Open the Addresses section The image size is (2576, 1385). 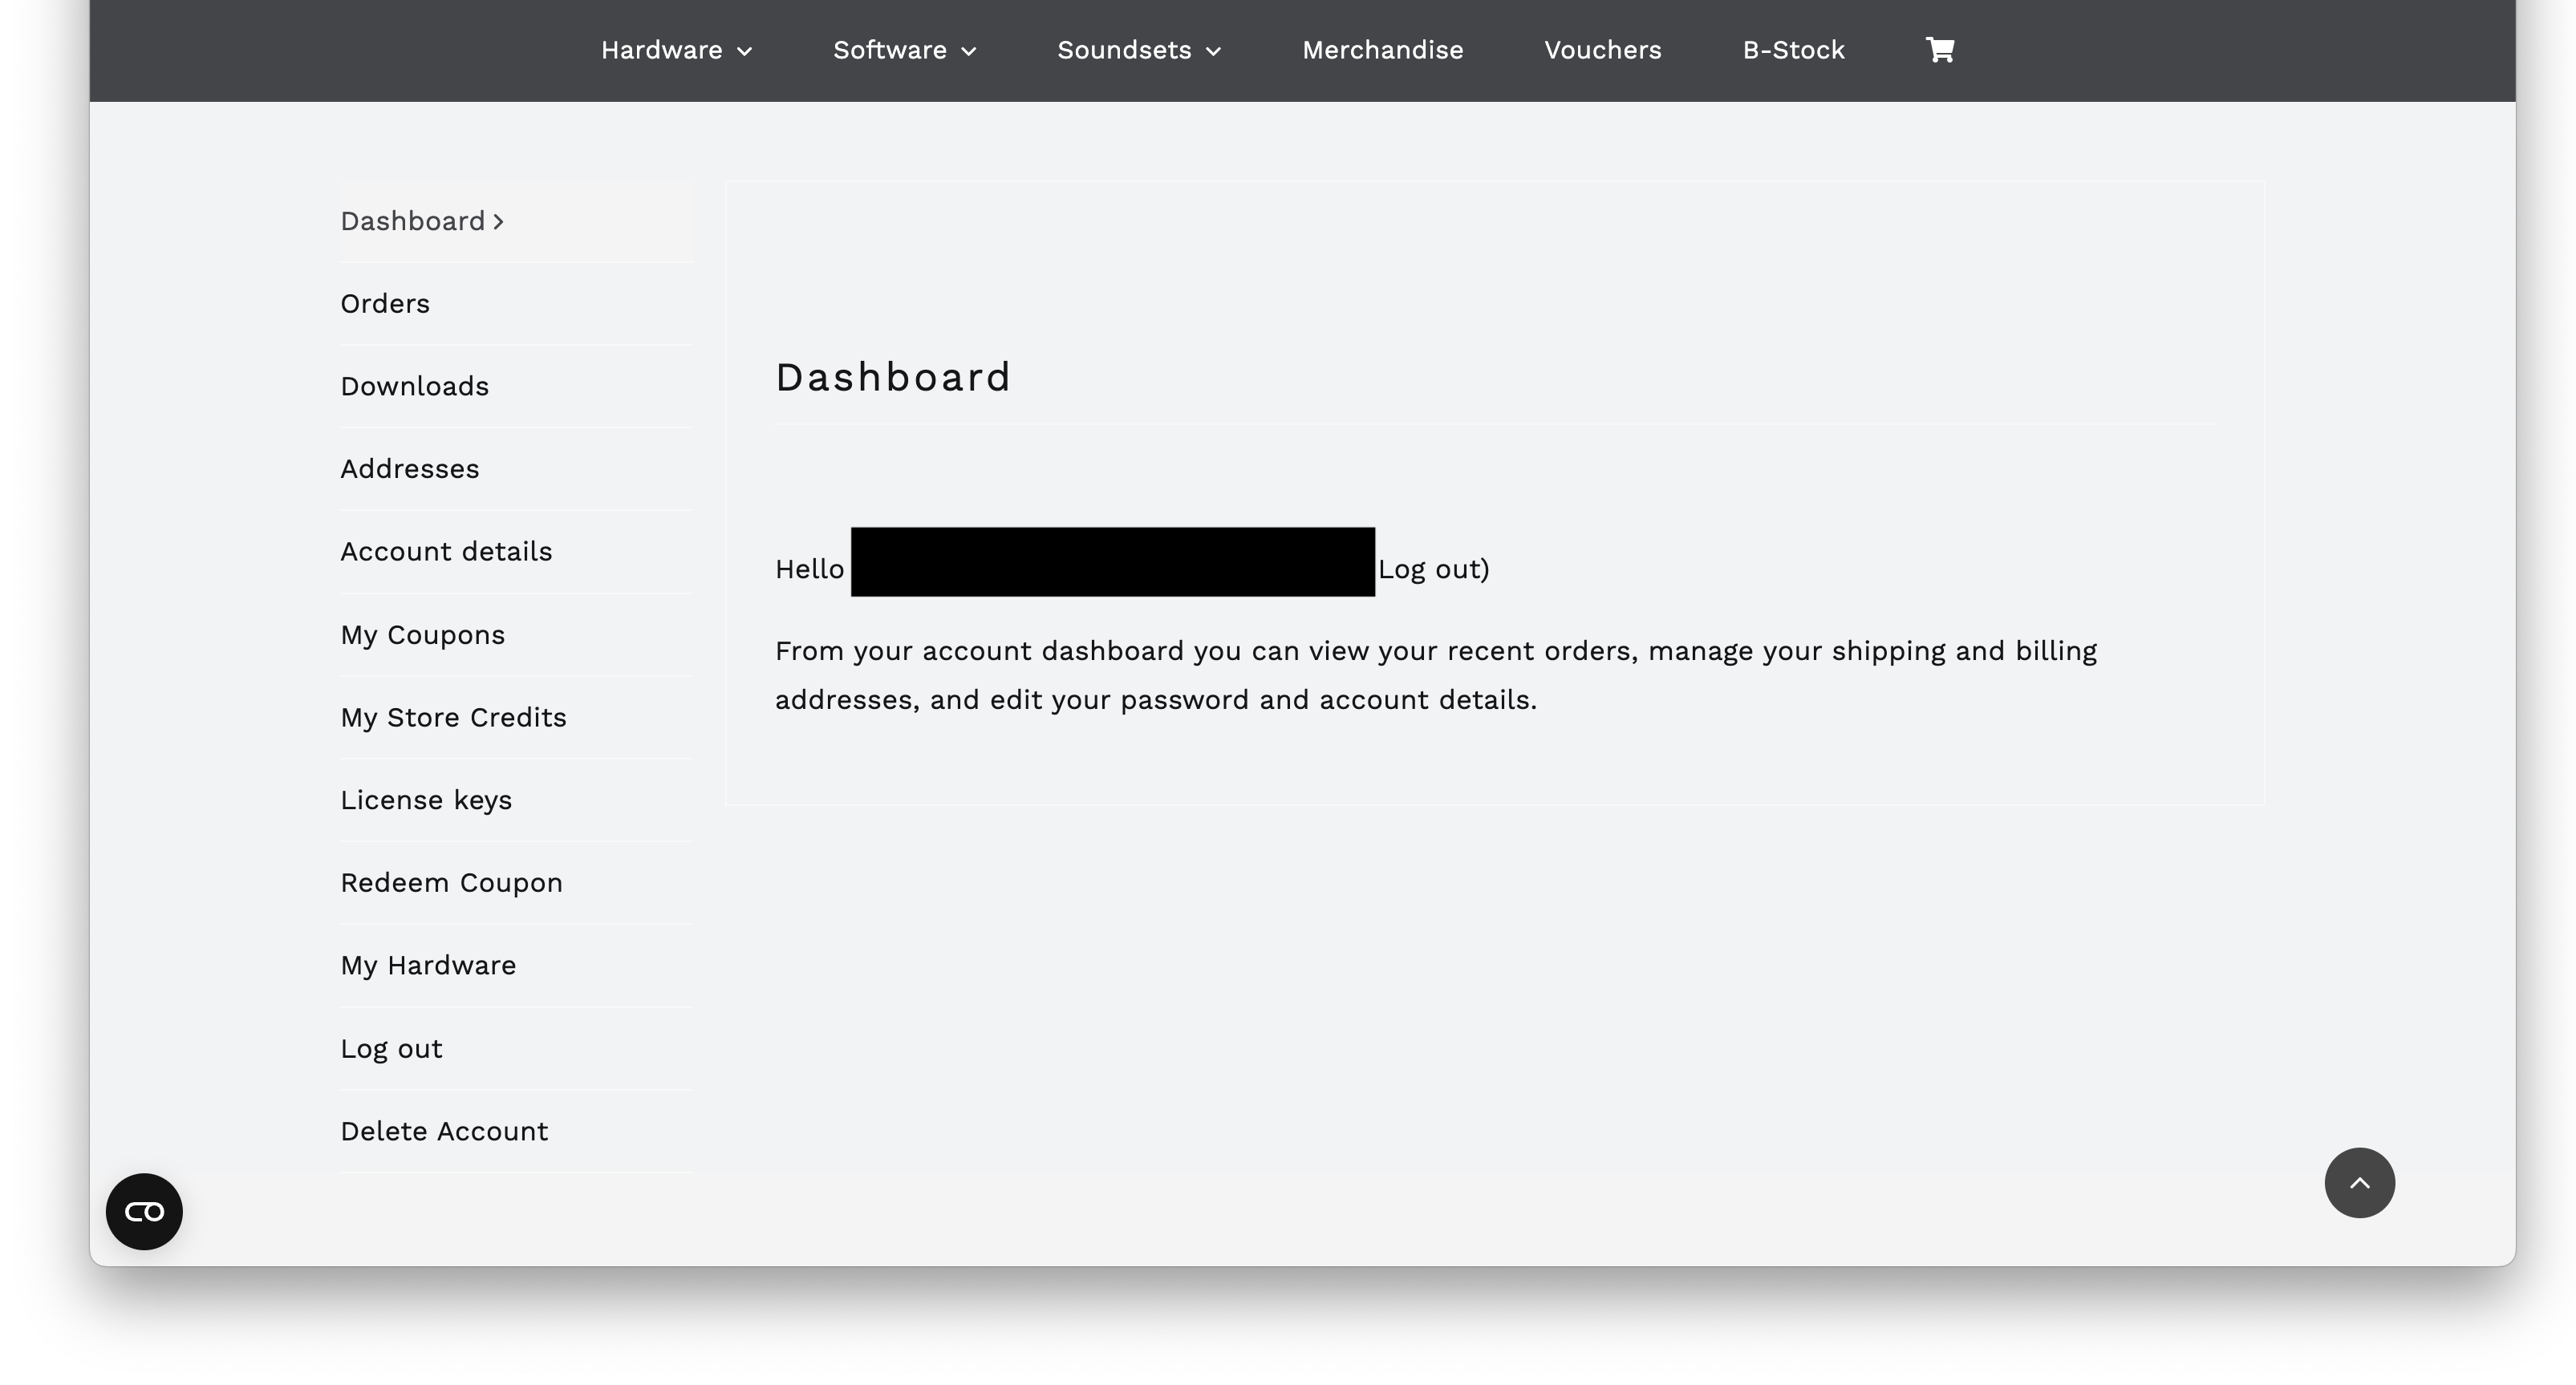click(x=409, y=469)
